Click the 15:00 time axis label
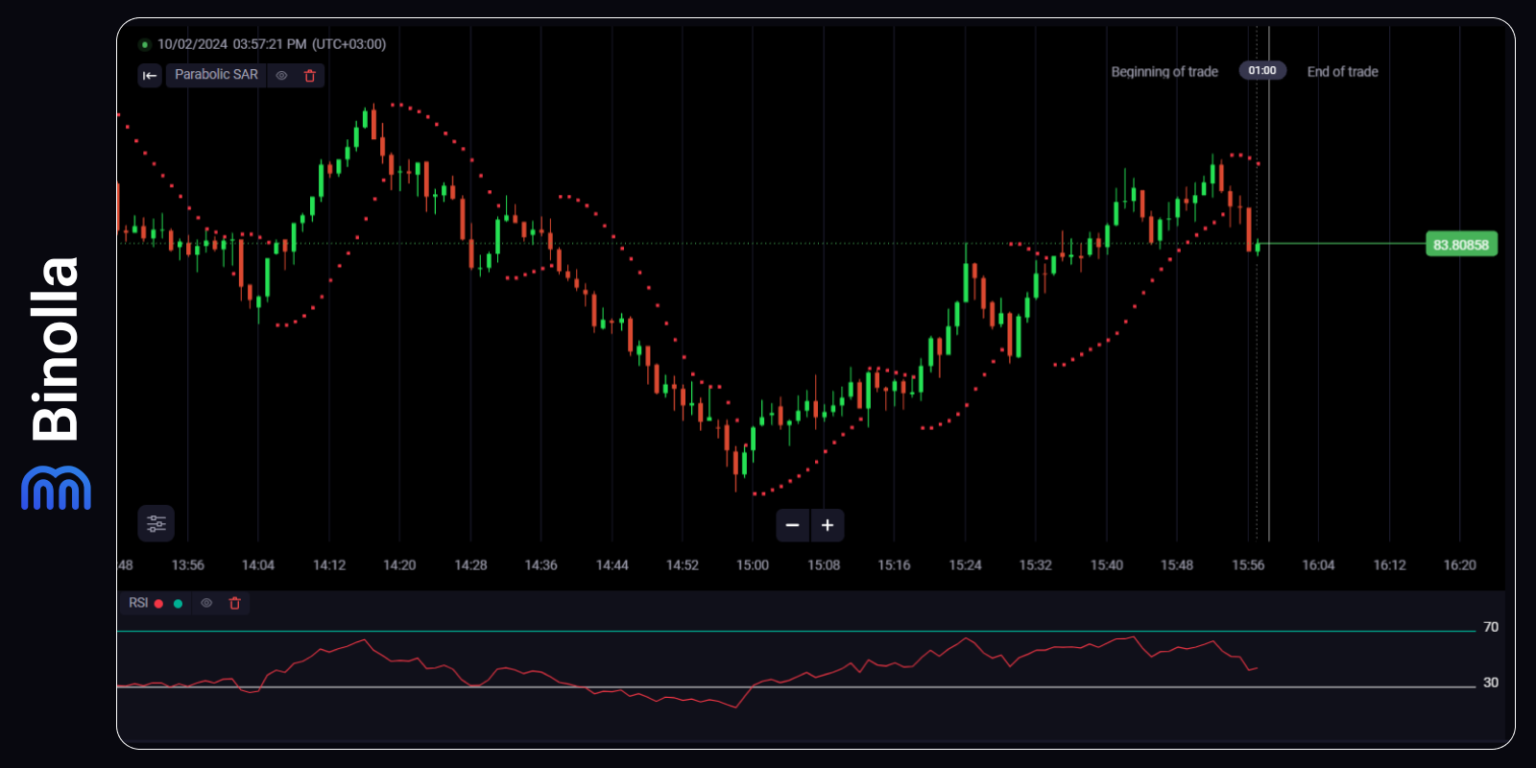Viewport: 1536px width, 768px height. pos(752,564)
